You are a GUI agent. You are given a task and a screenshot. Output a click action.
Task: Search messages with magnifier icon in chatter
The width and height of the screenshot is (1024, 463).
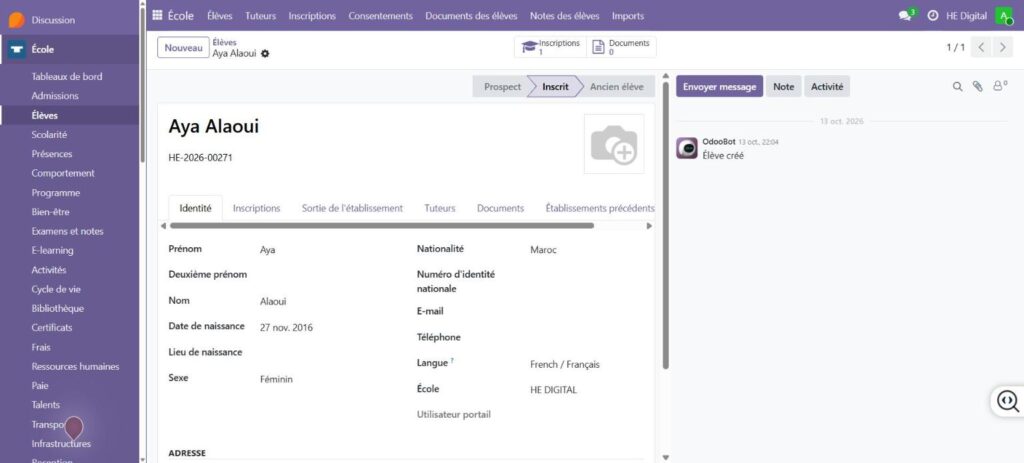[x=957, y=86]
